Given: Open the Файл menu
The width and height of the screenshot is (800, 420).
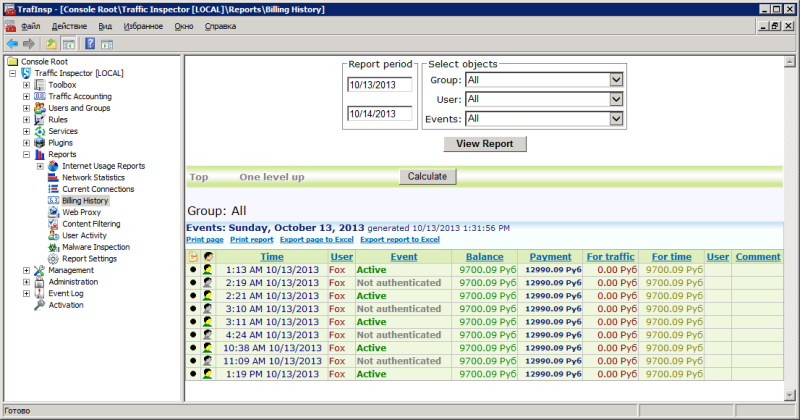Looking at the screenshot, I should click(x=31, y=26).
